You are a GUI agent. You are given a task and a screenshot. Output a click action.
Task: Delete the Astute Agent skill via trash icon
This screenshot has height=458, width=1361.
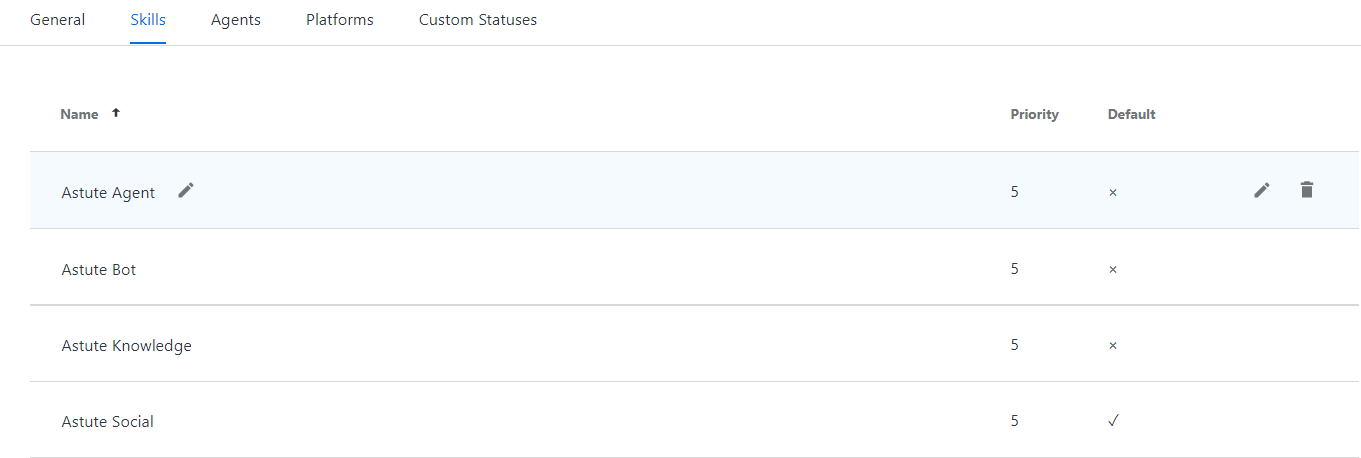point(1306,190)
